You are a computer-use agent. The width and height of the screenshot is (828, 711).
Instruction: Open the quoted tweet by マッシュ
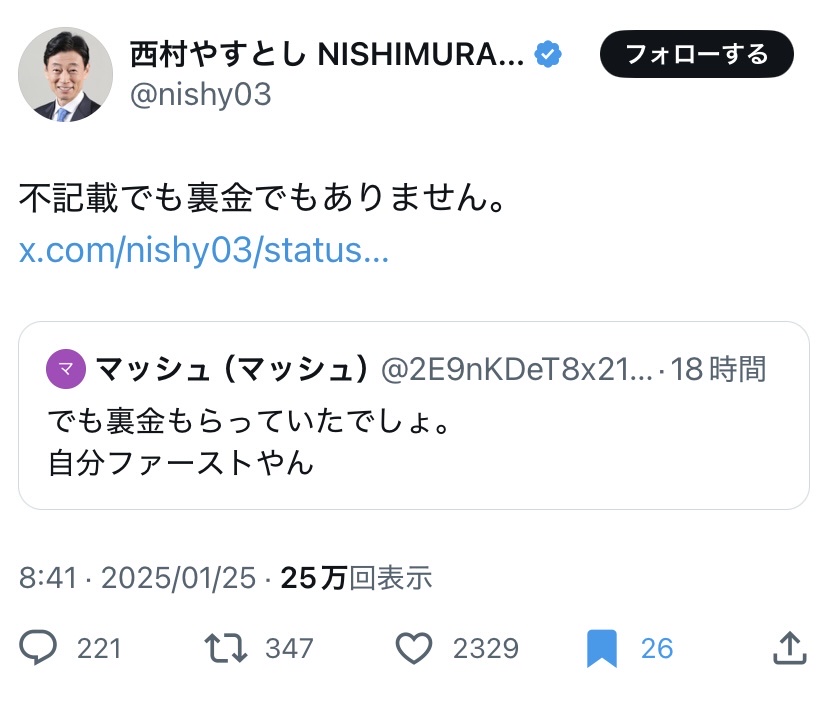[x=414, y=415]
